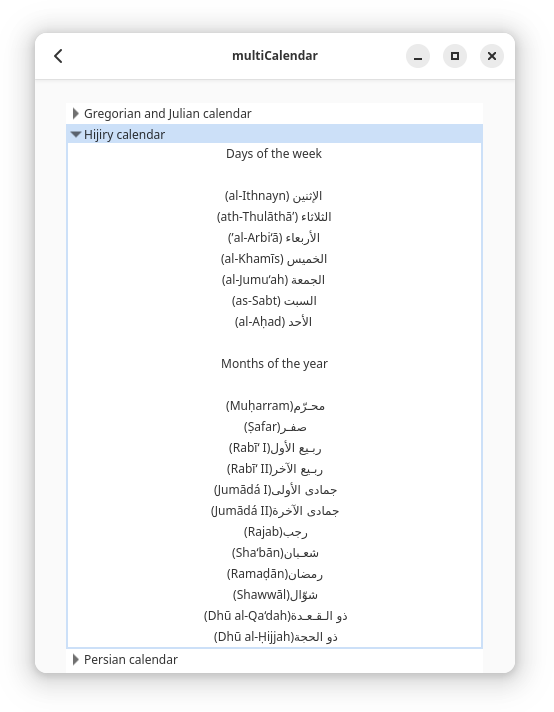Select the Persian calendar row label

[x=131, y=659]
